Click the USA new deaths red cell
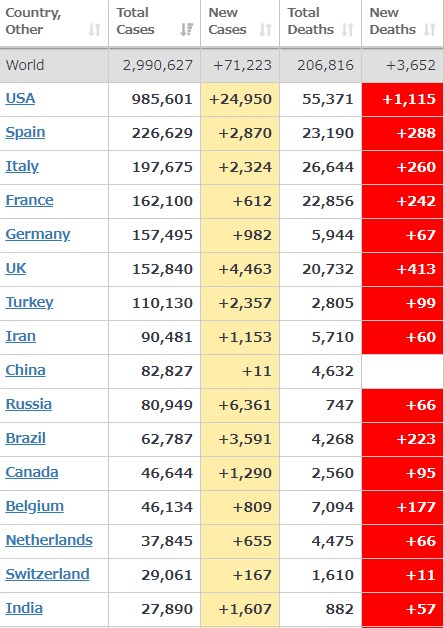Image resolution: width=444 pixels, height=628 pixels. (402, 99)
